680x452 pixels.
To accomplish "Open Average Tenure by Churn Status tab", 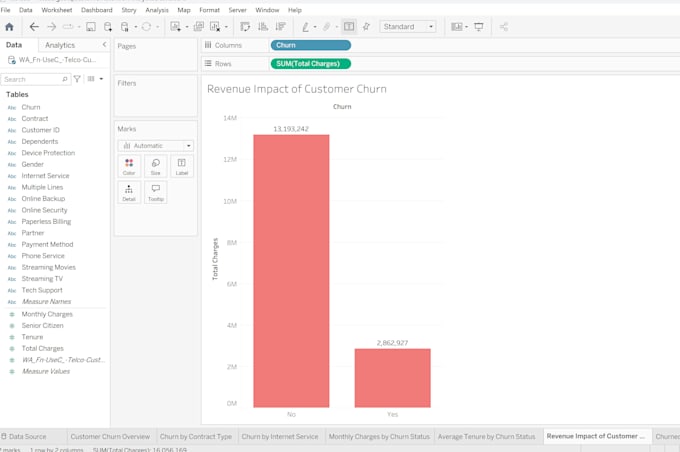I will coord(486,436).
